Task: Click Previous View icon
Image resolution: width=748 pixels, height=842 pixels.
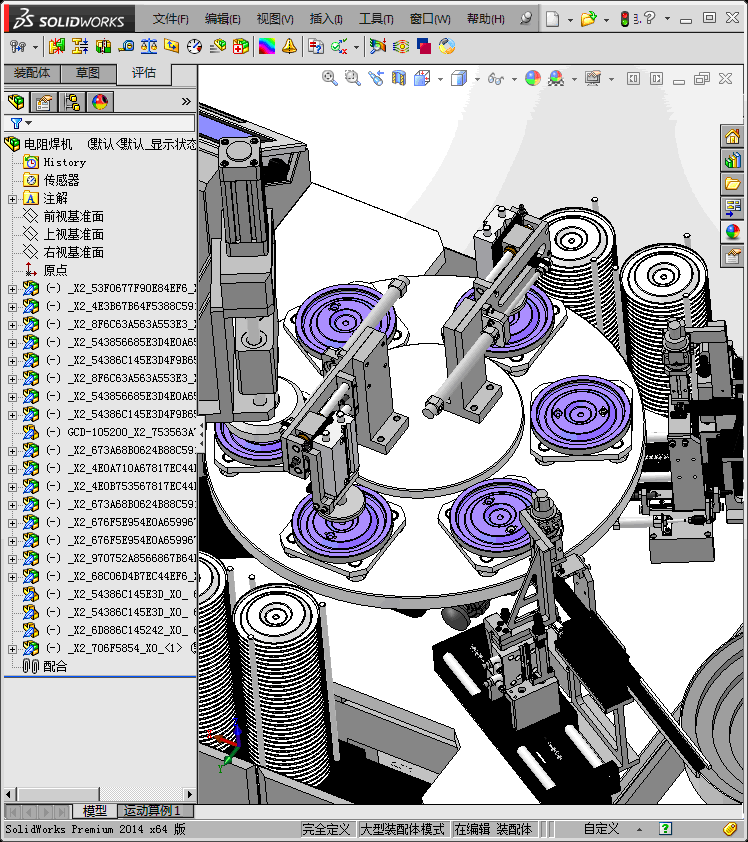Action: pos(376,78)
